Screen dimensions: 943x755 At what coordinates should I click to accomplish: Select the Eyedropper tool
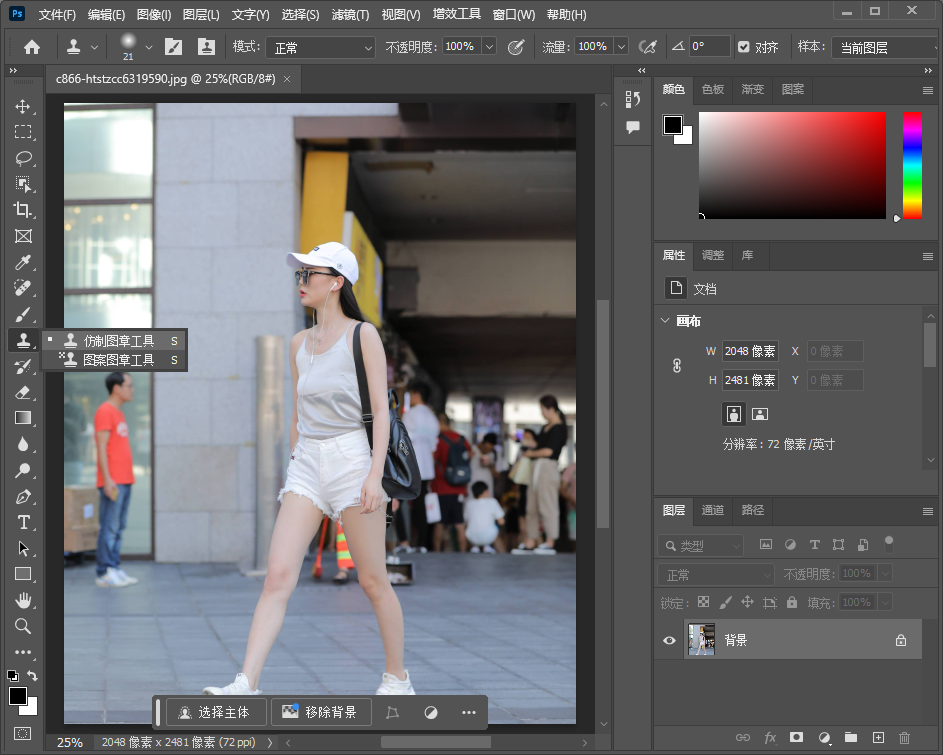tap(23, 262)
